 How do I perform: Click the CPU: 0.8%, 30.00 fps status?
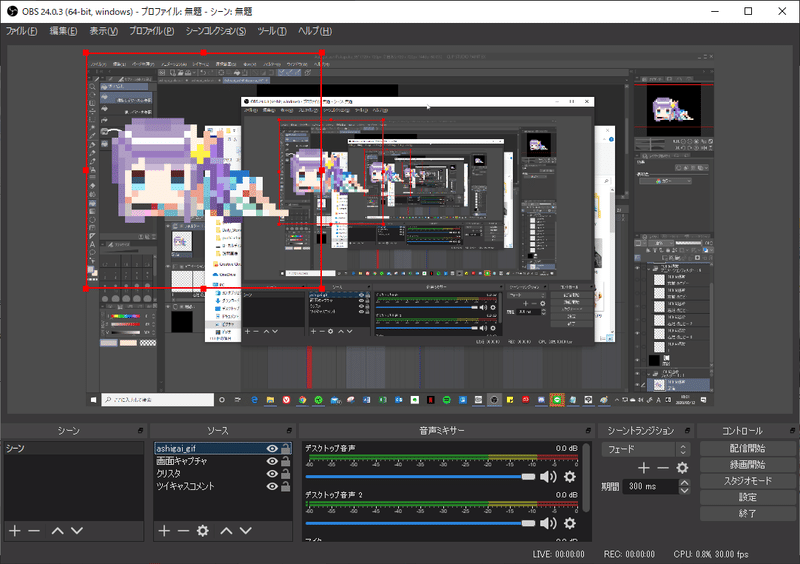click(x=711, y=554)
